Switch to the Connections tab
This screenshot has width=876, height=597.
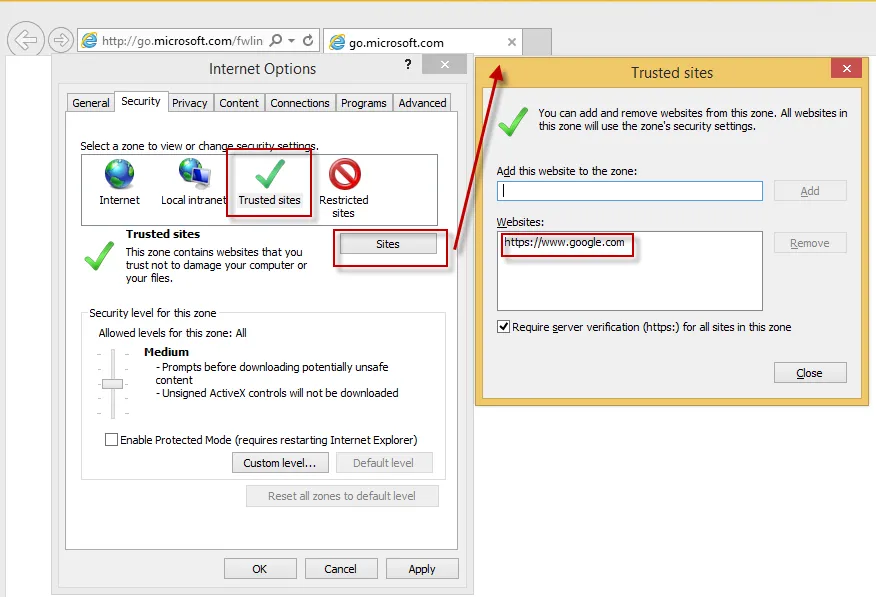click(300, 103)
